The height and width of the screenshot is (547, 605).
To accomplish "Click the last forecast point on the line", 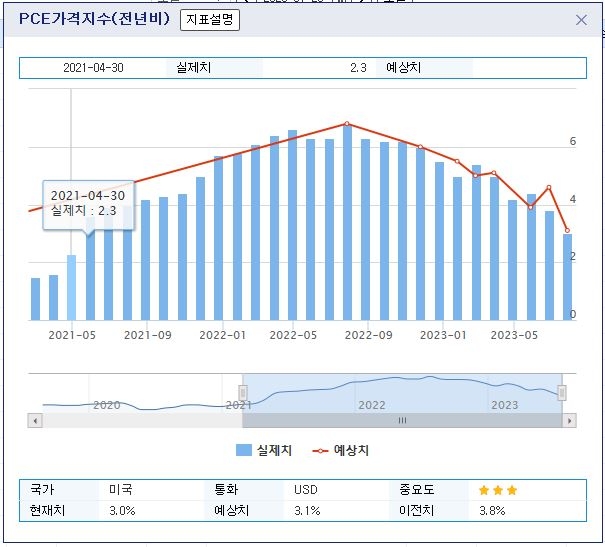I will tap(567, 230).
